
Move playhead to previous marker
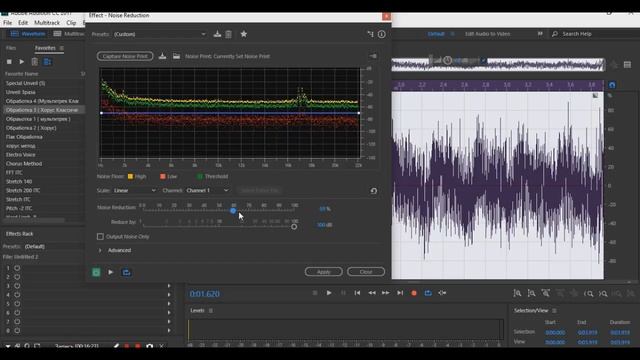tap(357, 293)
